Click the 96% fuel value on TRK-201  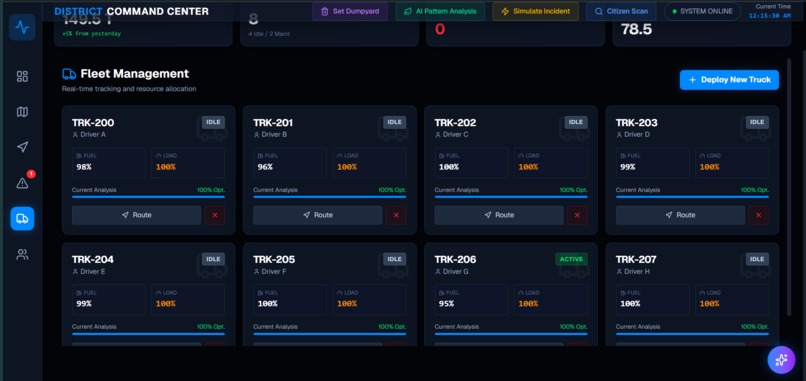(265, 167)
